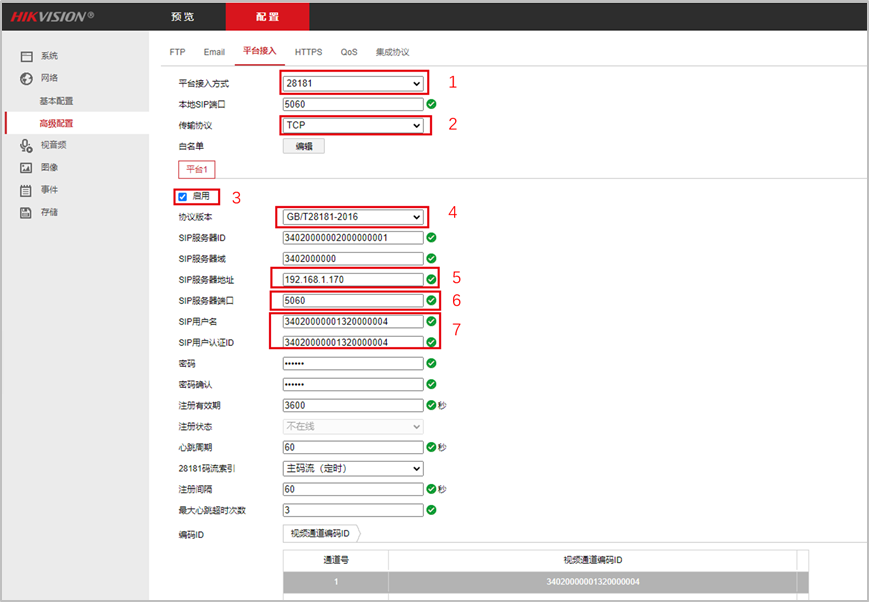
Task: Select the table cell 34020000001320000004
Action: [x=592, y=581]
